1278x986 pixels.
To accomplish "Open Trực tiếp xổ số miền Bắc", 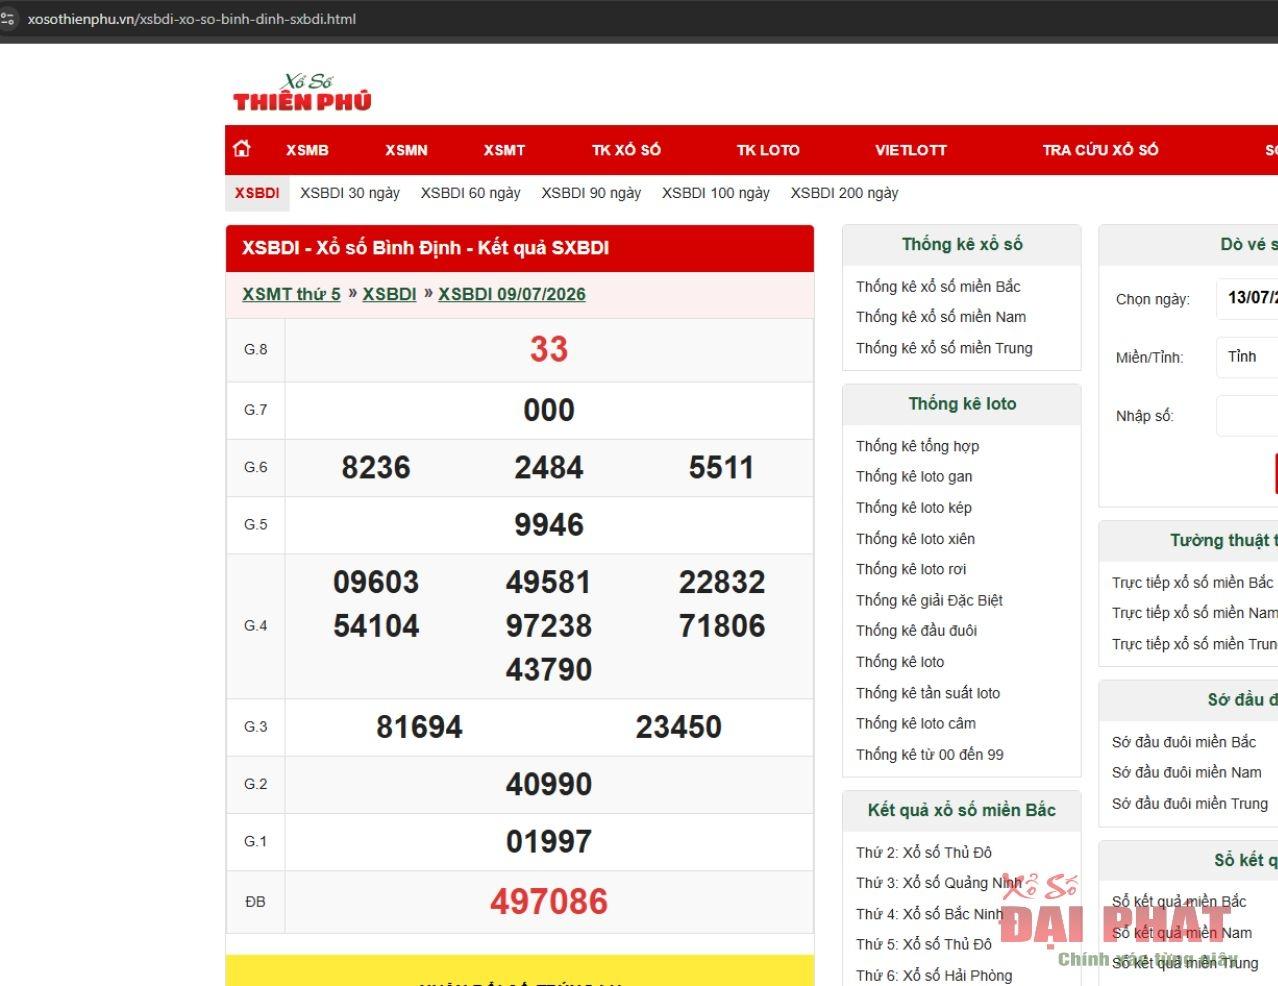I will (1193, 582).
